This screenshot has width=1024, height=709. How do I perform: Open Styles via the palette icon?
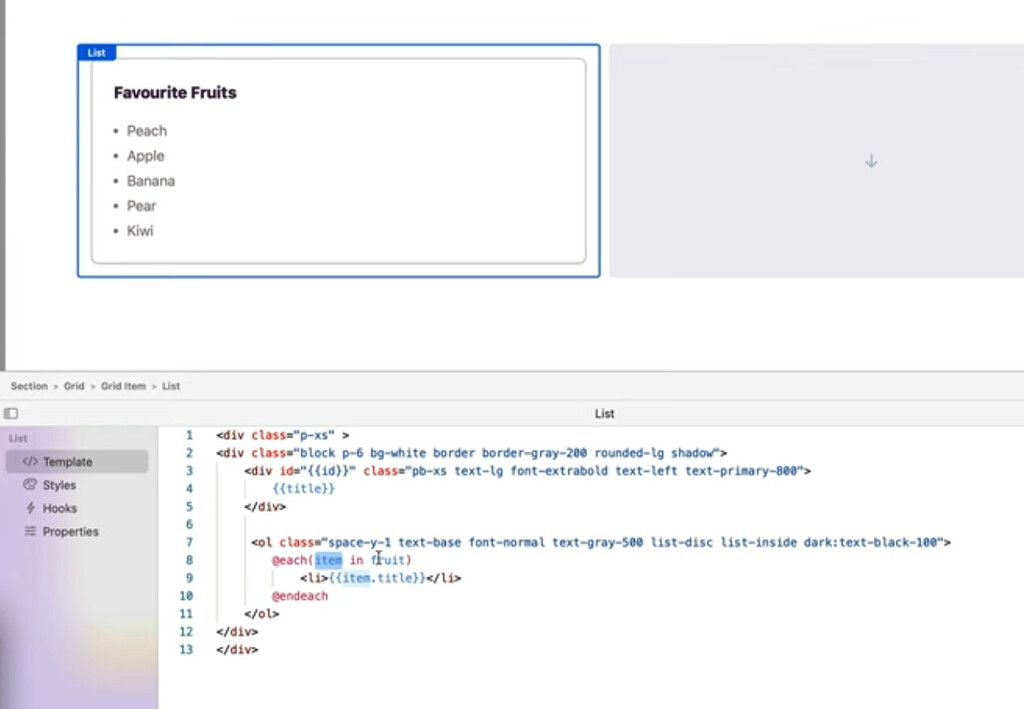pyautogui.click(x=31, y=485)
